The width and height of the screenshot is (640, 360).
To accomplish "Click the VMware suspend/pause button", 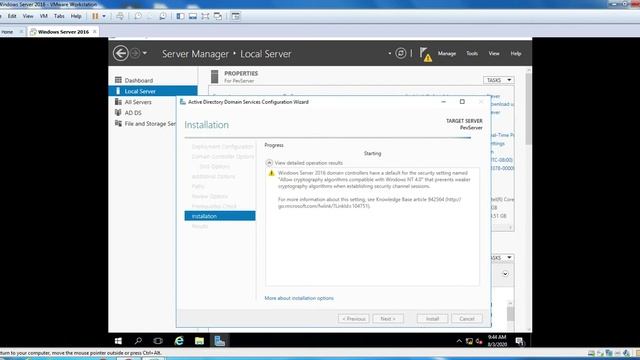I will coord(95,16).
